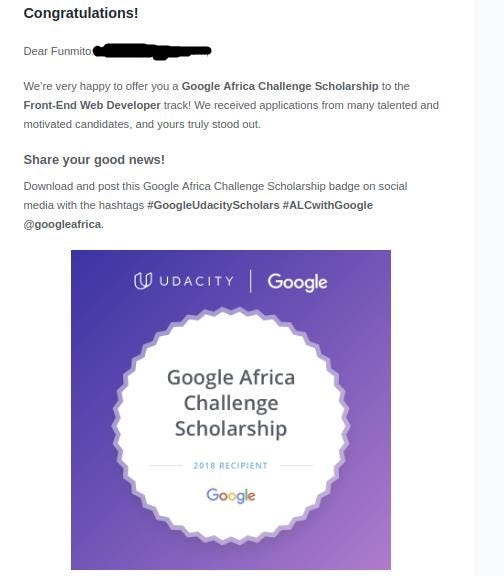Click the Dear Funmito greeting
The image size is (504, 576).
(x=58, y=51)
